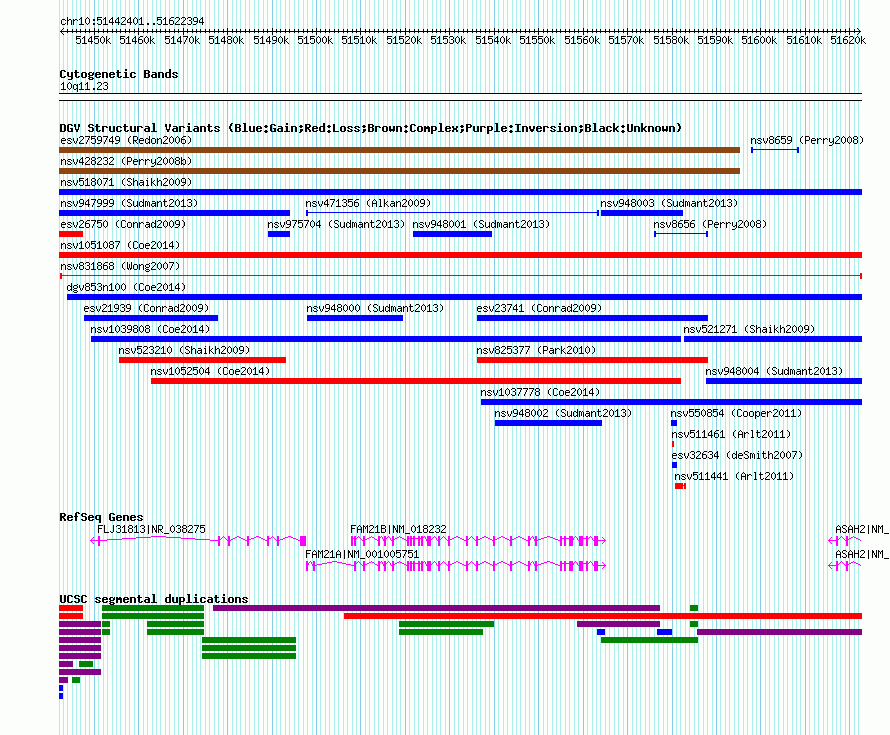Screen dimensions: 890x735
Task: Select the nsv8659 (Perry2008) variant label
Action: click(807, 140)
